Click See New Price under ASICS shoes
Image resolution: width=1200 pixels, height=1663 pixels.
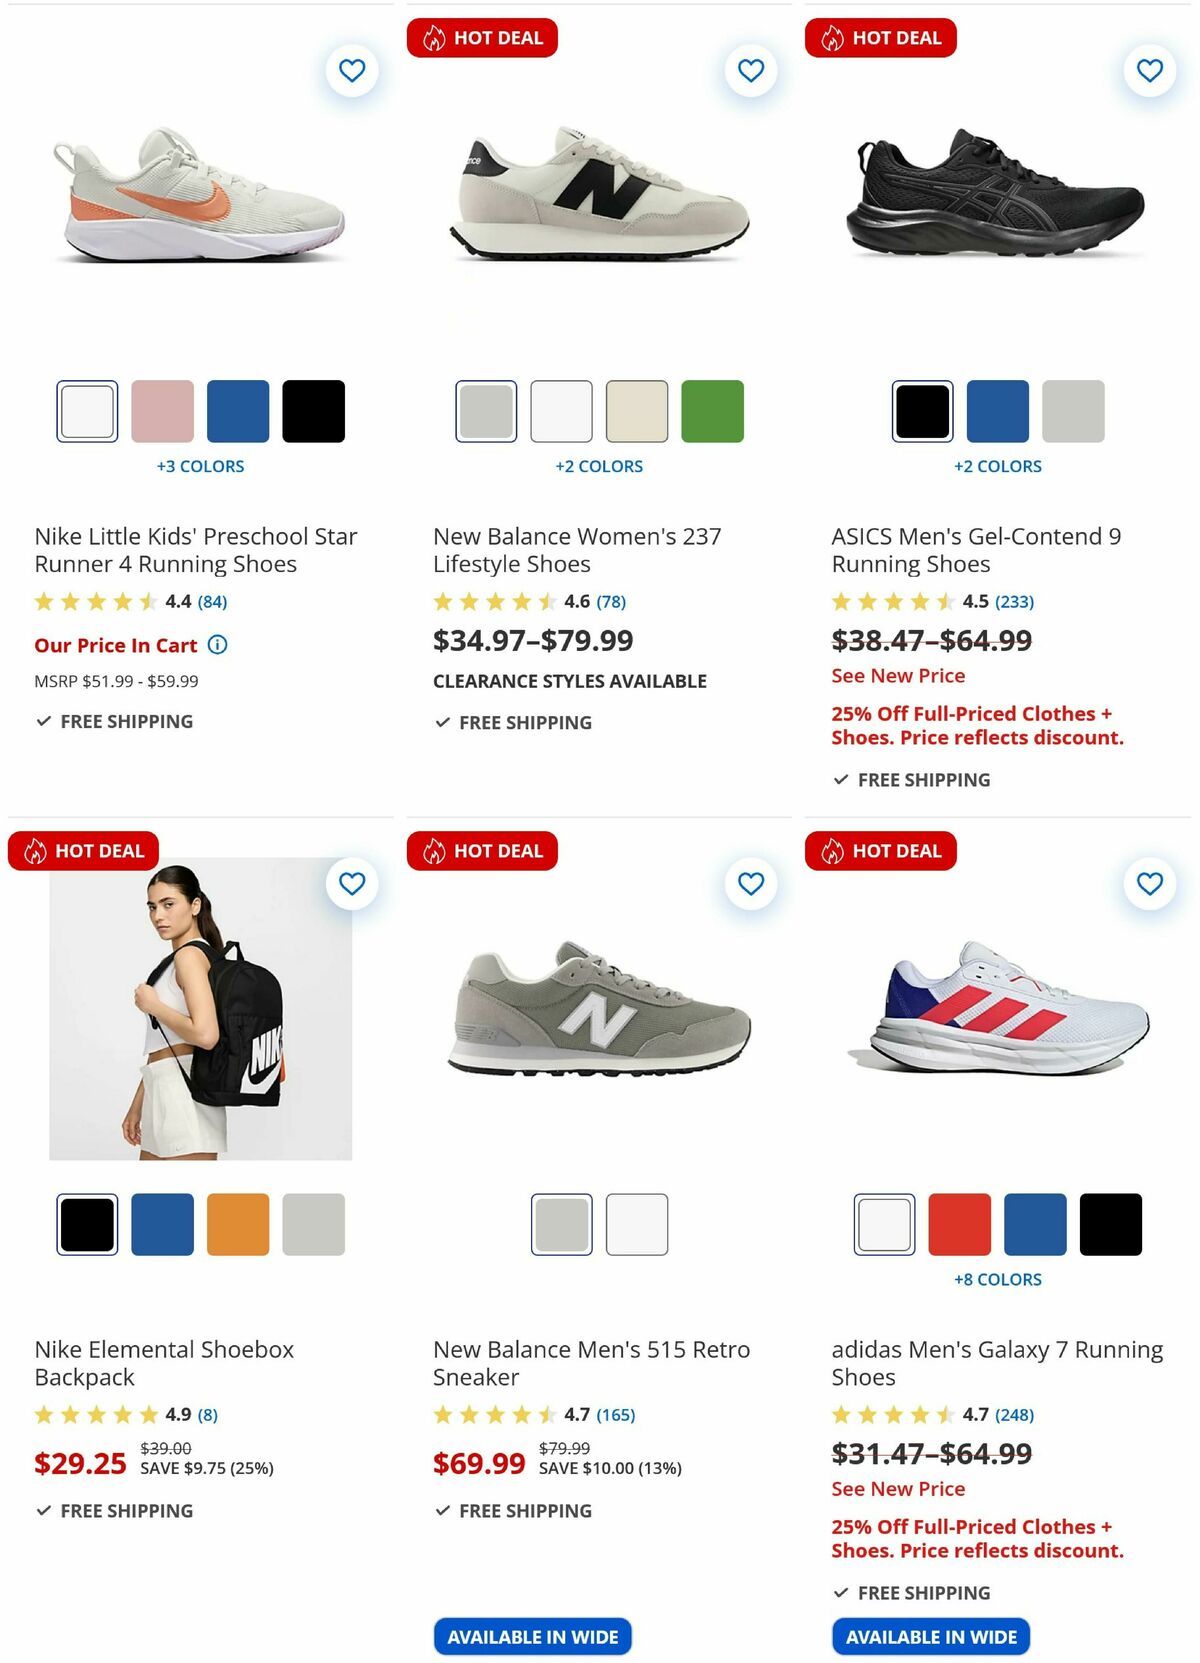click(896, 676)
